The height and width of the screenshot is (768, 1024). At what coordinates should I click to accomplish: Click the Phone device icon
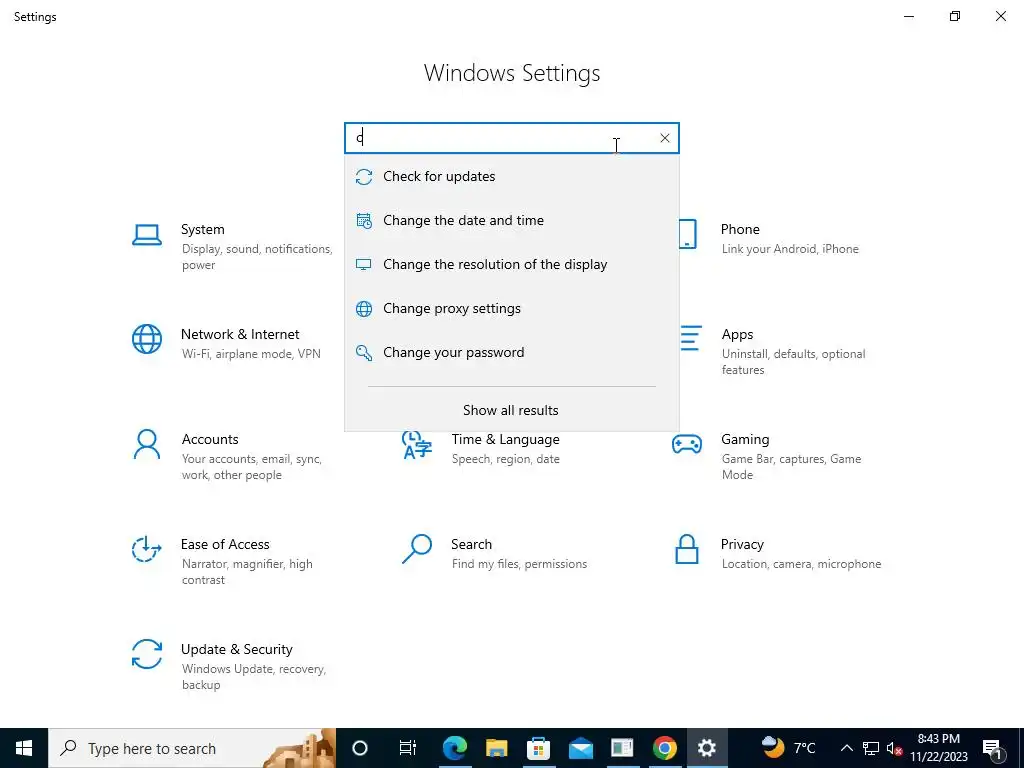[x=688, y=234]
